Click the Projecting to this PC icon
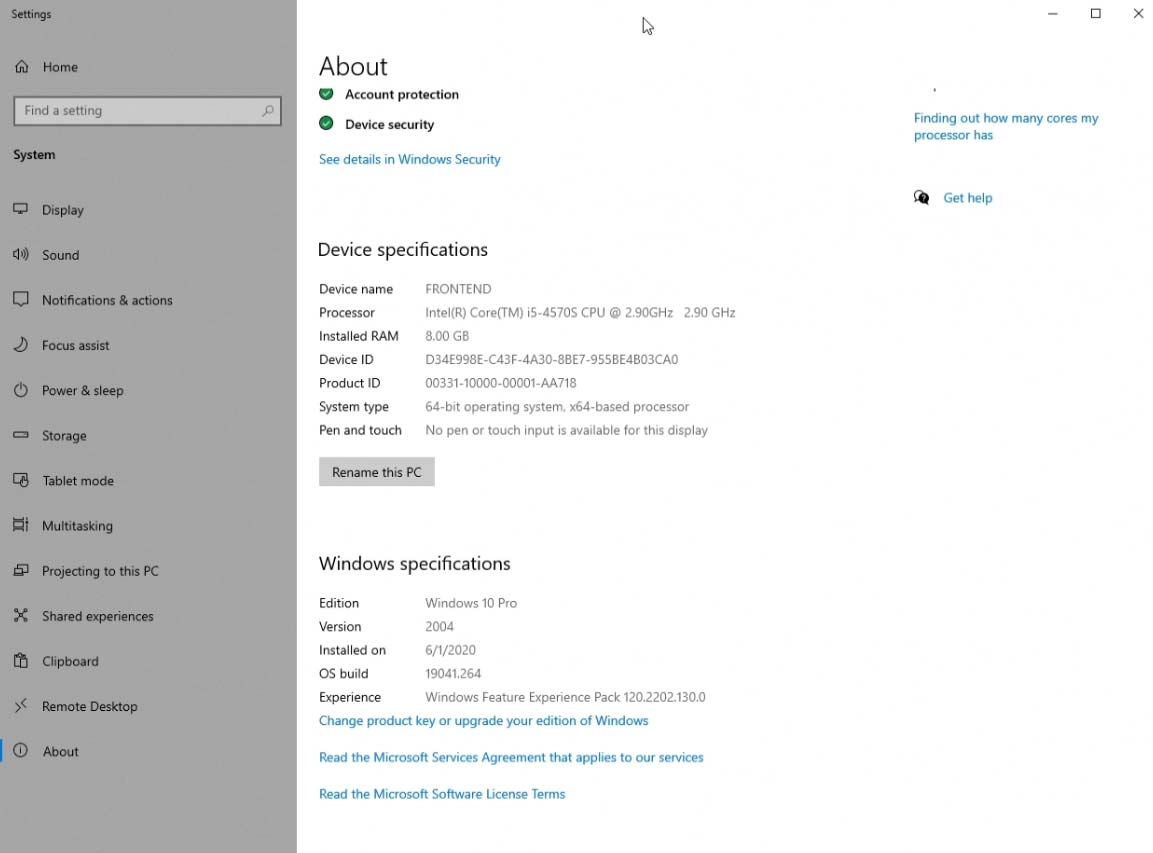The height and width of the screenshot is (853, 1153). click(x=21, y=570)
